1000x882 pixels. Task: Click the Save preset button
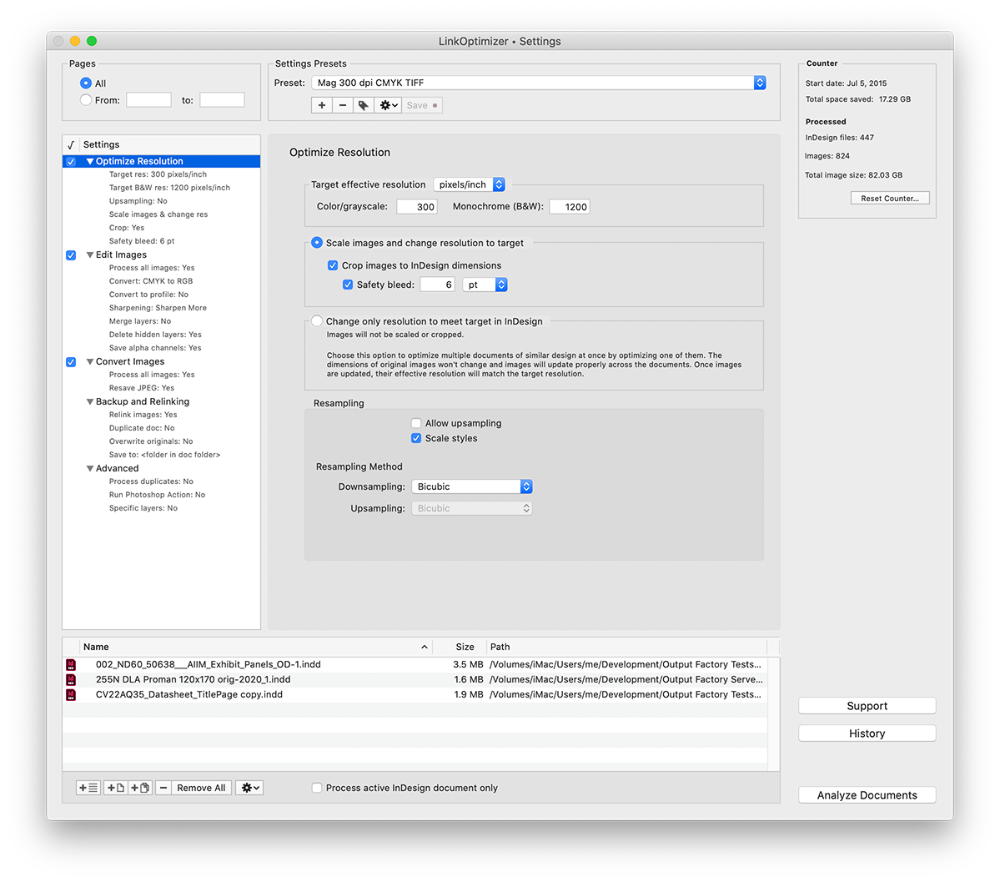(x=422, y=105)
